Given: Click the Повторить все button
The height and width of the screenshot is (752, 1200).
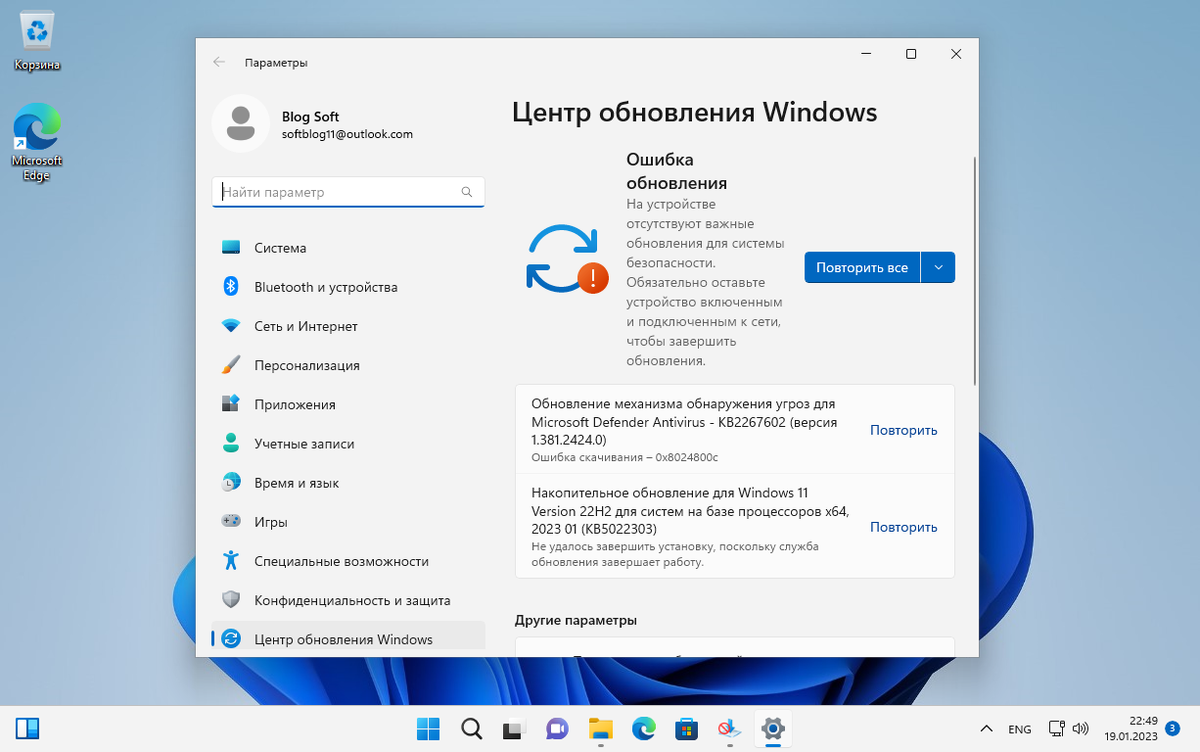Looking at the screenshot, I should point(862,267).
